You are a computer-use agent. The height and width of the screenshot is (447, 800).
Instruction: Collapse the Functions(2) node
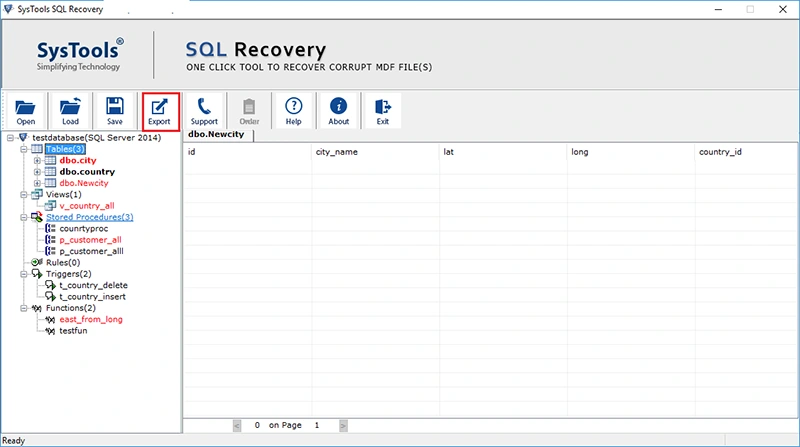[23, 308]
